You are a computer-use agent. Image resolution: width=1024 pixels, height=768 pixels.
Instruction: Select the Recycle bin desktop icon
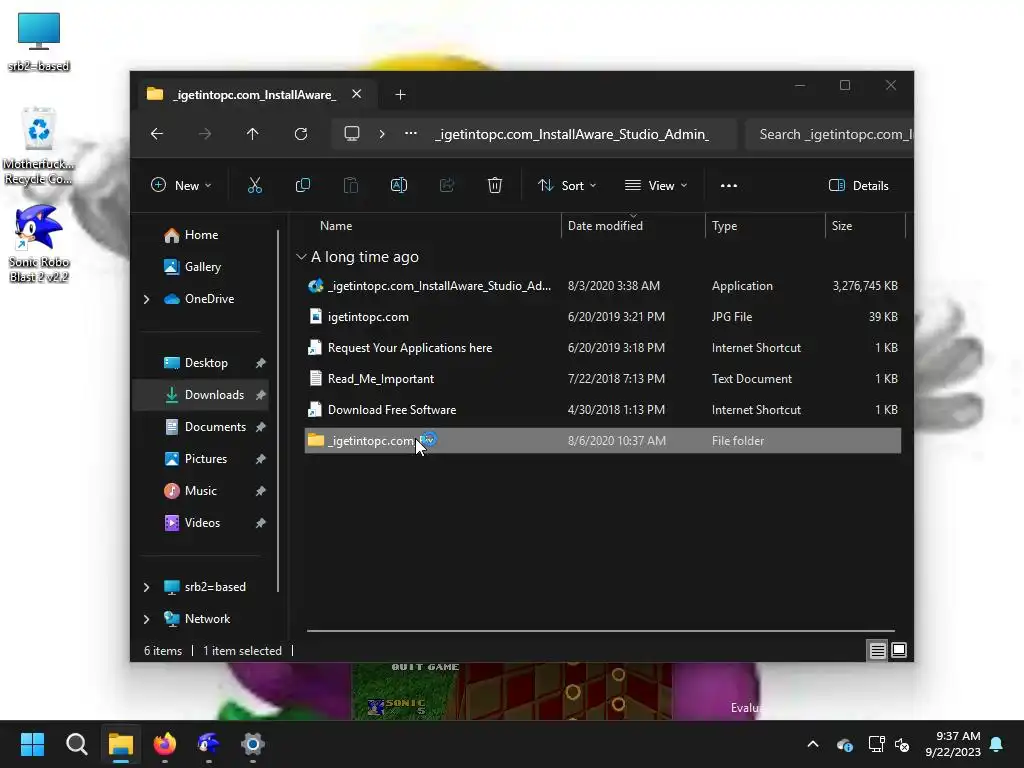click(x=39, y=146)
